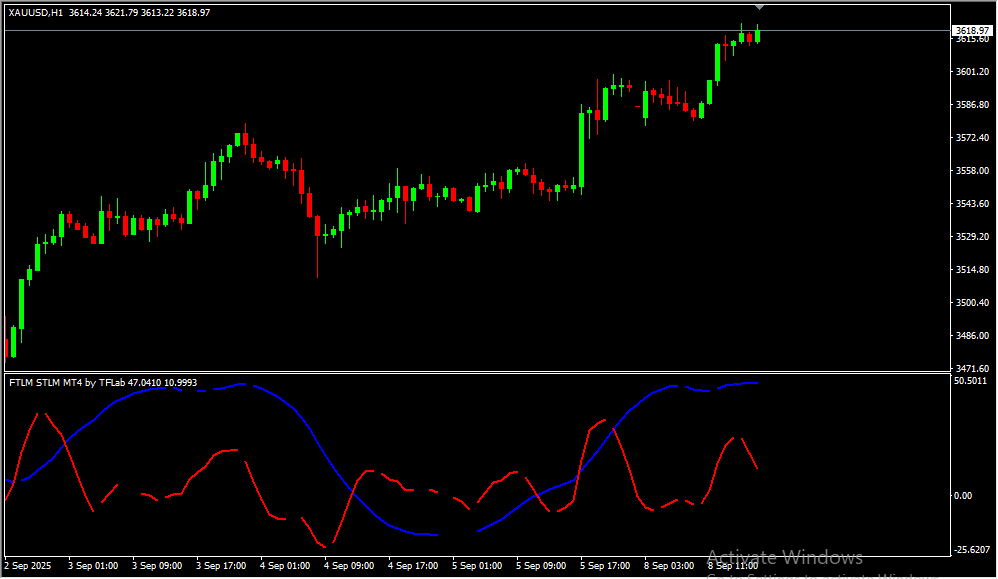Click the 50.5011 indicator scale value
This screenshot has width=998, height=579.
pos(972,381)
